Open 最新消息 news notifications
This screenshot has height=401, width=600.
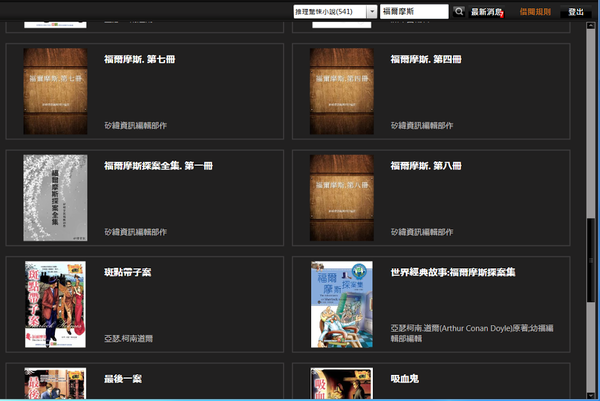coord(487,12)
